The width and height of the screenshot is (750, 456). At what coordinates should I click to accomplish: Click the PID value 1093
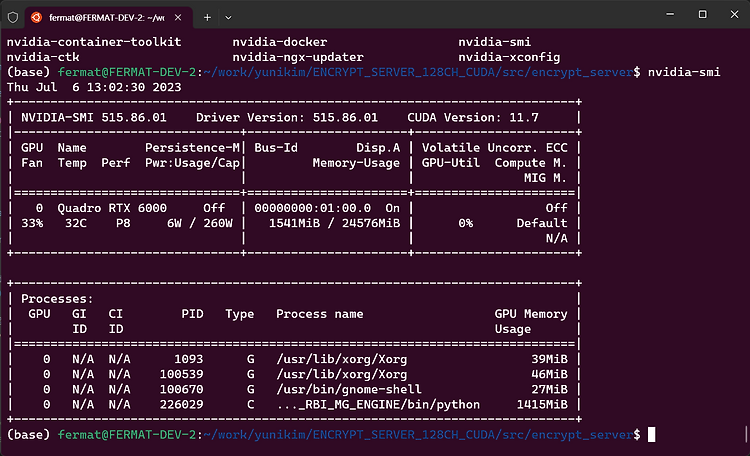pyautogui.click(x=188, y=359)
